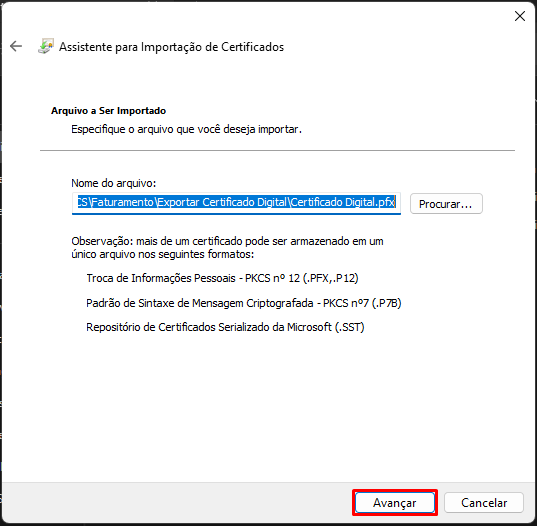Close the certificate import wizard window

[520, 16]
